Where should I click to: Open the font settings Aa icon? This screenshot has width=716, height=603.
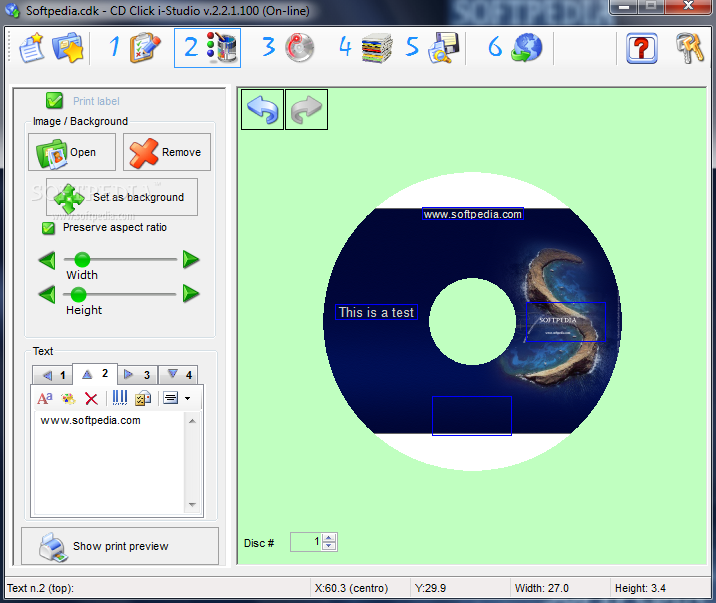coord(45,399)
